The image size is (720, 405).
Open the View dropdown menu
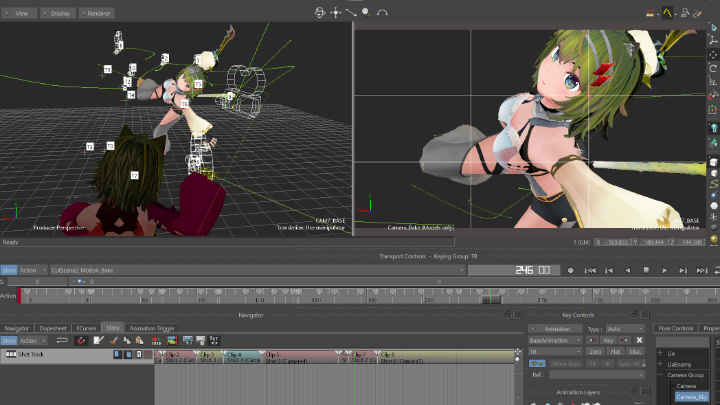coord(18,13)
